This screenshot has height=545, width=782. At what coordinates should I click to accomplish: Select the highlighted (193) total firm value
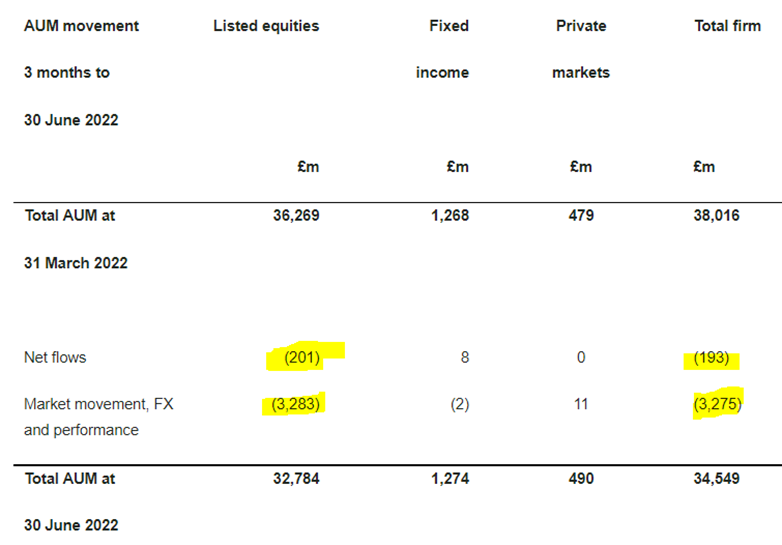711,358
